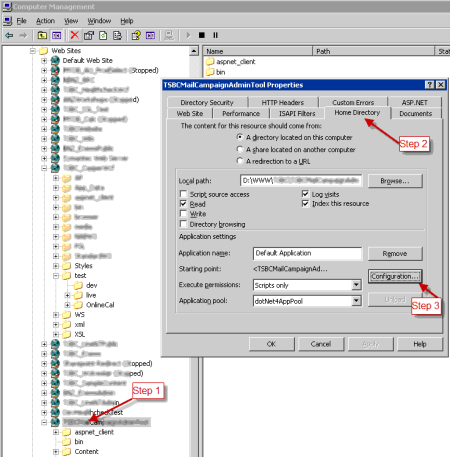The width and height of the screenshot is (450, 457).
Task: Enable the Script source access checkbox
Action: click(183, 194)
